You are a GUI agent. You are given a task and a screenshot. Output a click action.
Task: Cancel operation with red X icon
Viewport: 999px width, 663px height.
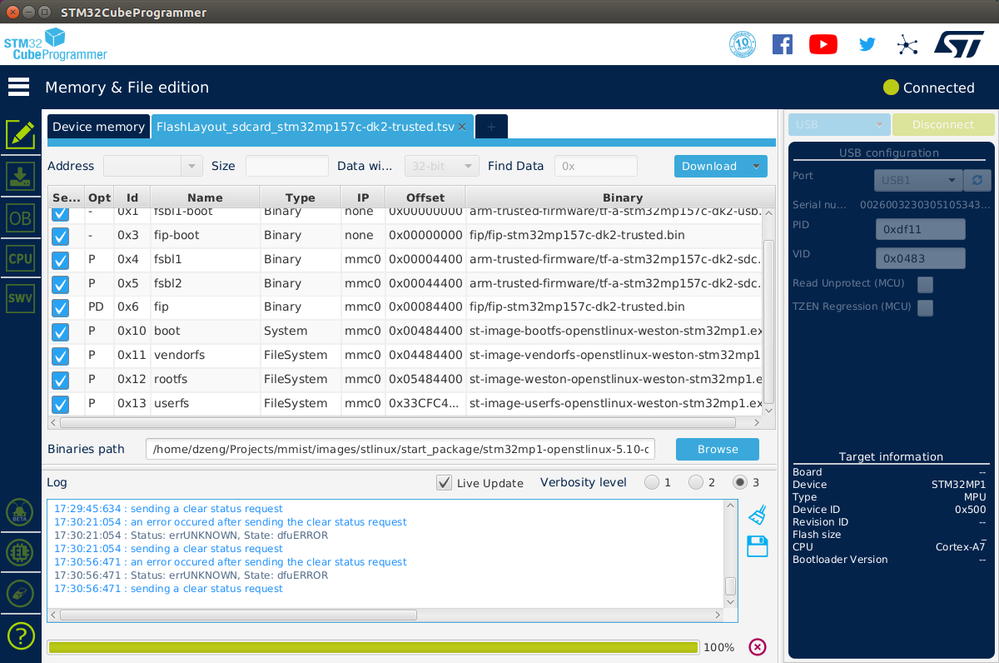pyautogui.click(x=757, y=647)
